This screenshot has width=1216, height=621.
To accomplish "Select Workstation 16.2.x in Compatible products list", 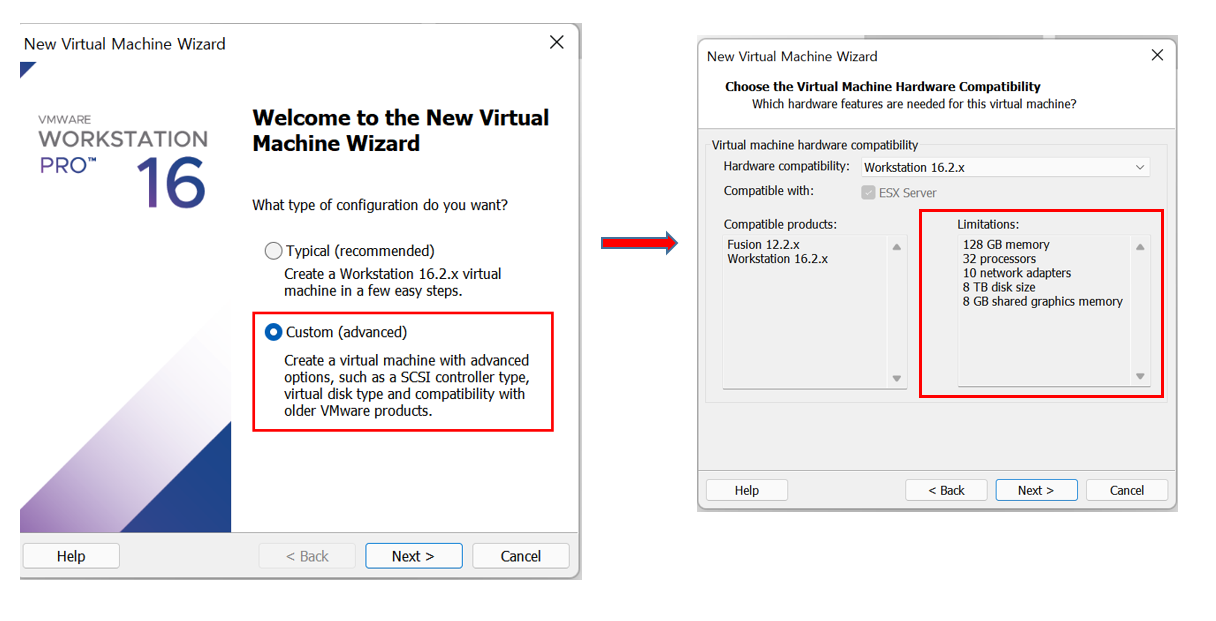I will click(x=778, y=259).
